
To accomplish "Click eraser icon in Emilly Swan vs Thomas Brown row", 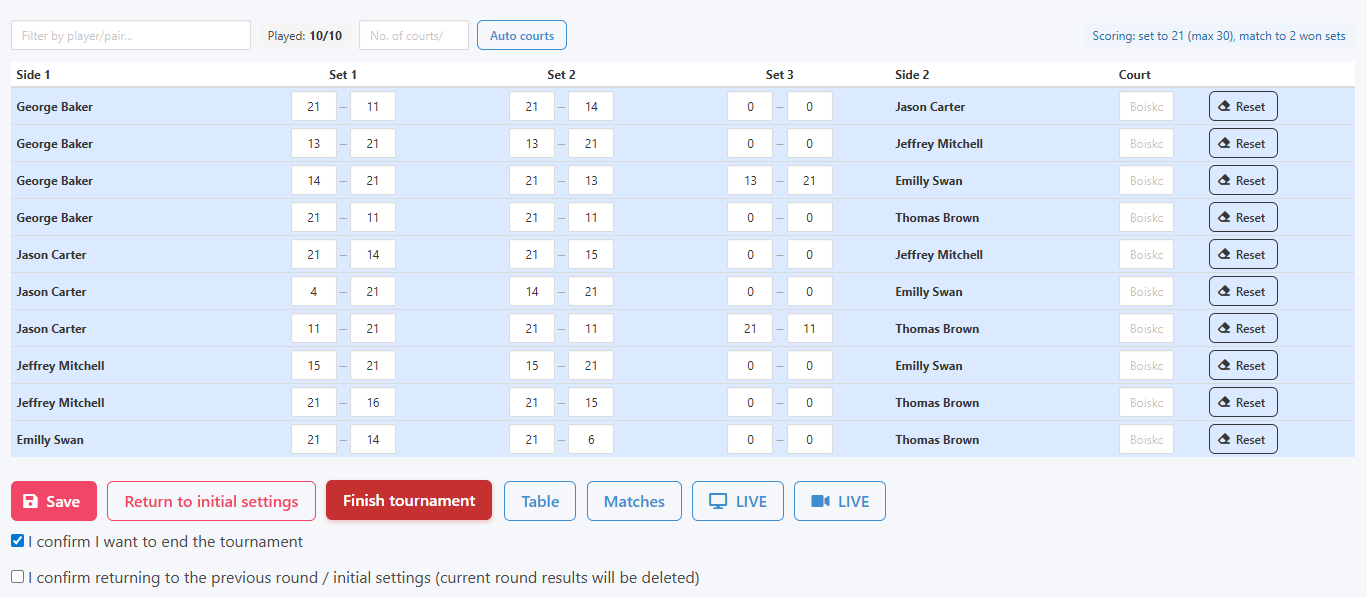I will [x=1225, y=440].
